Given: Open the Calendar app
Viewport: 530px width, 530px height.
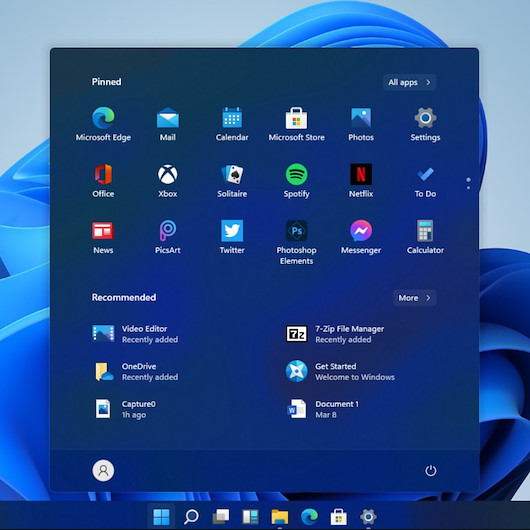Looking at the screenshot, I should [x=232, y=124].
